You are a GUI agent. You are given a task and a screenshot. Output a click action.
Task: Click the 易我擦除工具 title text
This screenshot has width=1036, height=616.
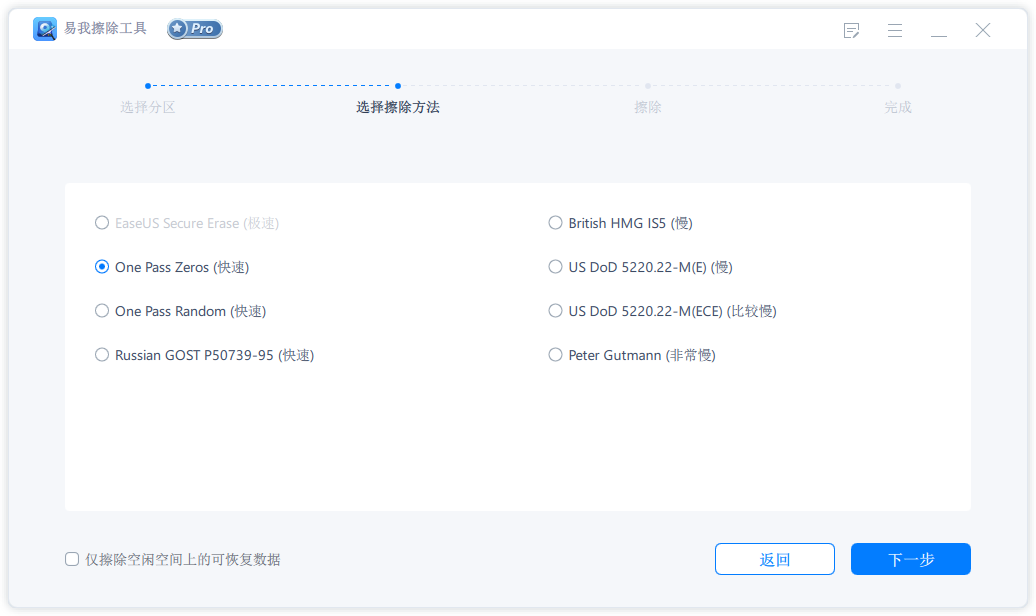(x=105, y=28)
